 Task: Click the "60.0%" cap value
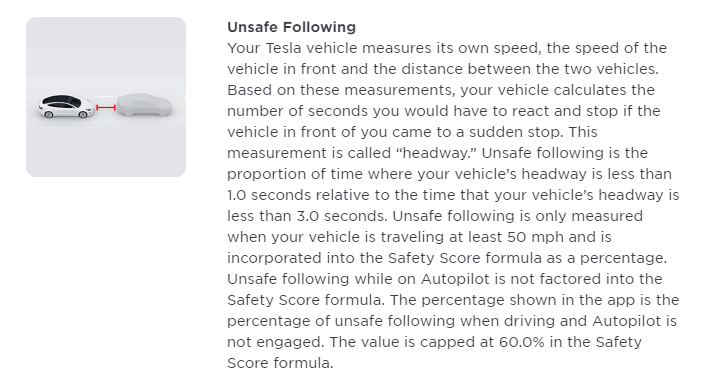(522, 342)
